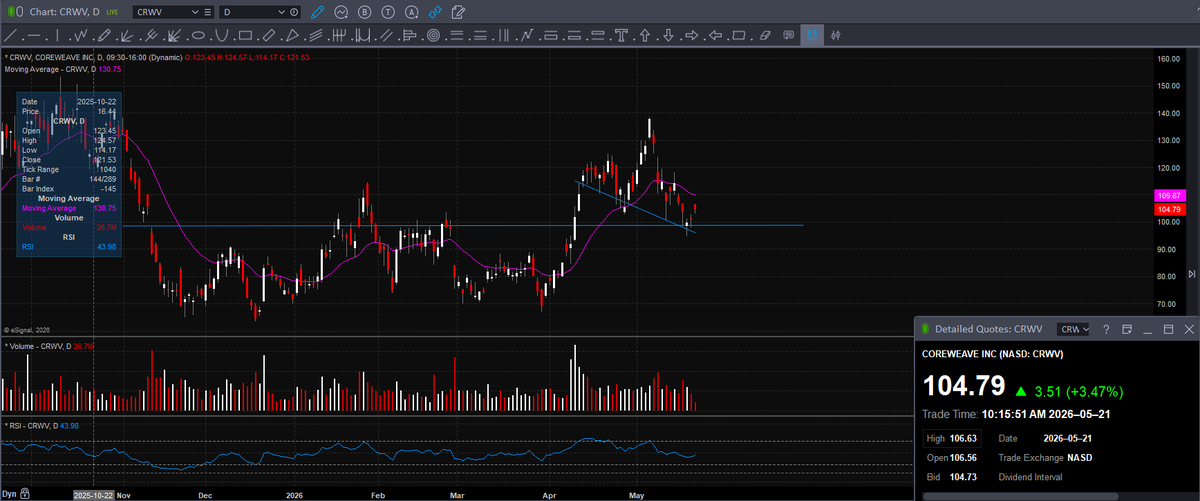Select the ellipse drawing tool
This screenshot has height=501, width=1200.
tap(198, 35)
